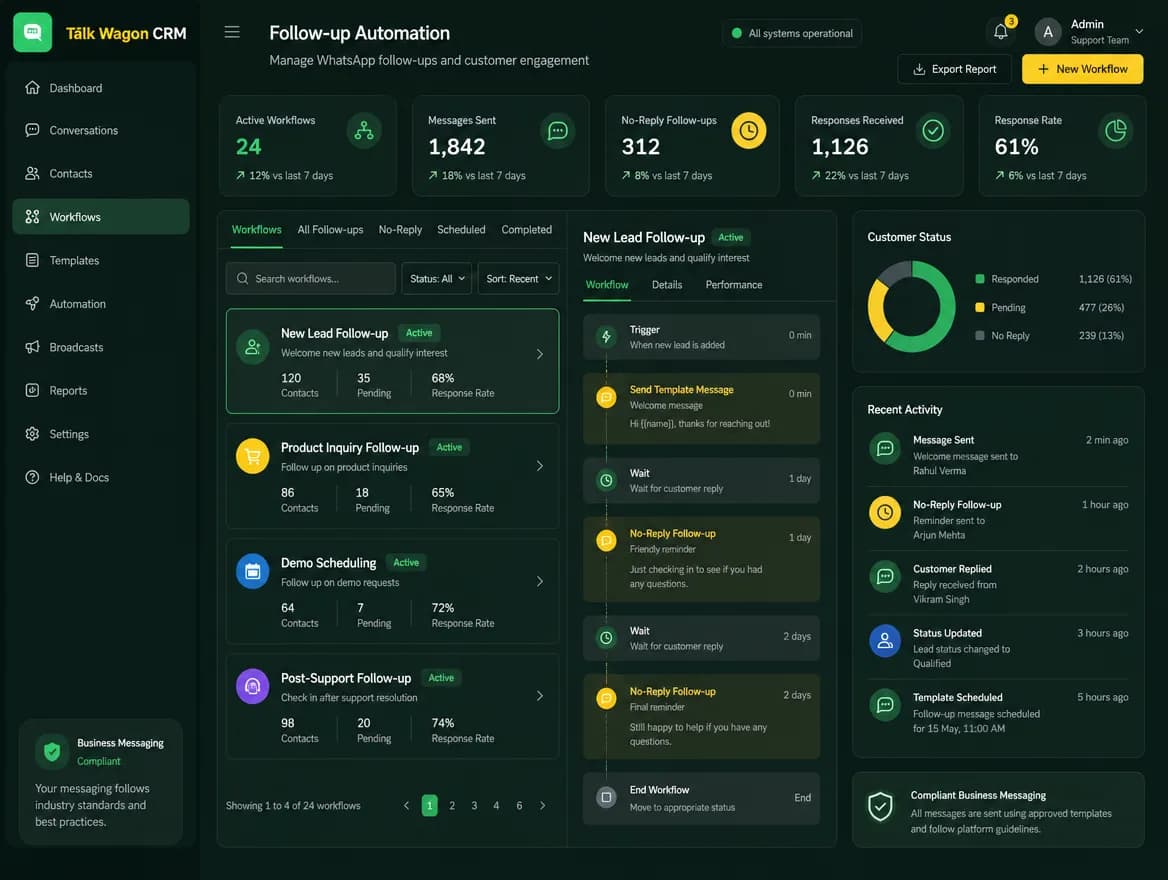The width and height of the screenshot is (1168, 880).
Task: Click the No Reply gray legend swatch
Action: [980, 335]
